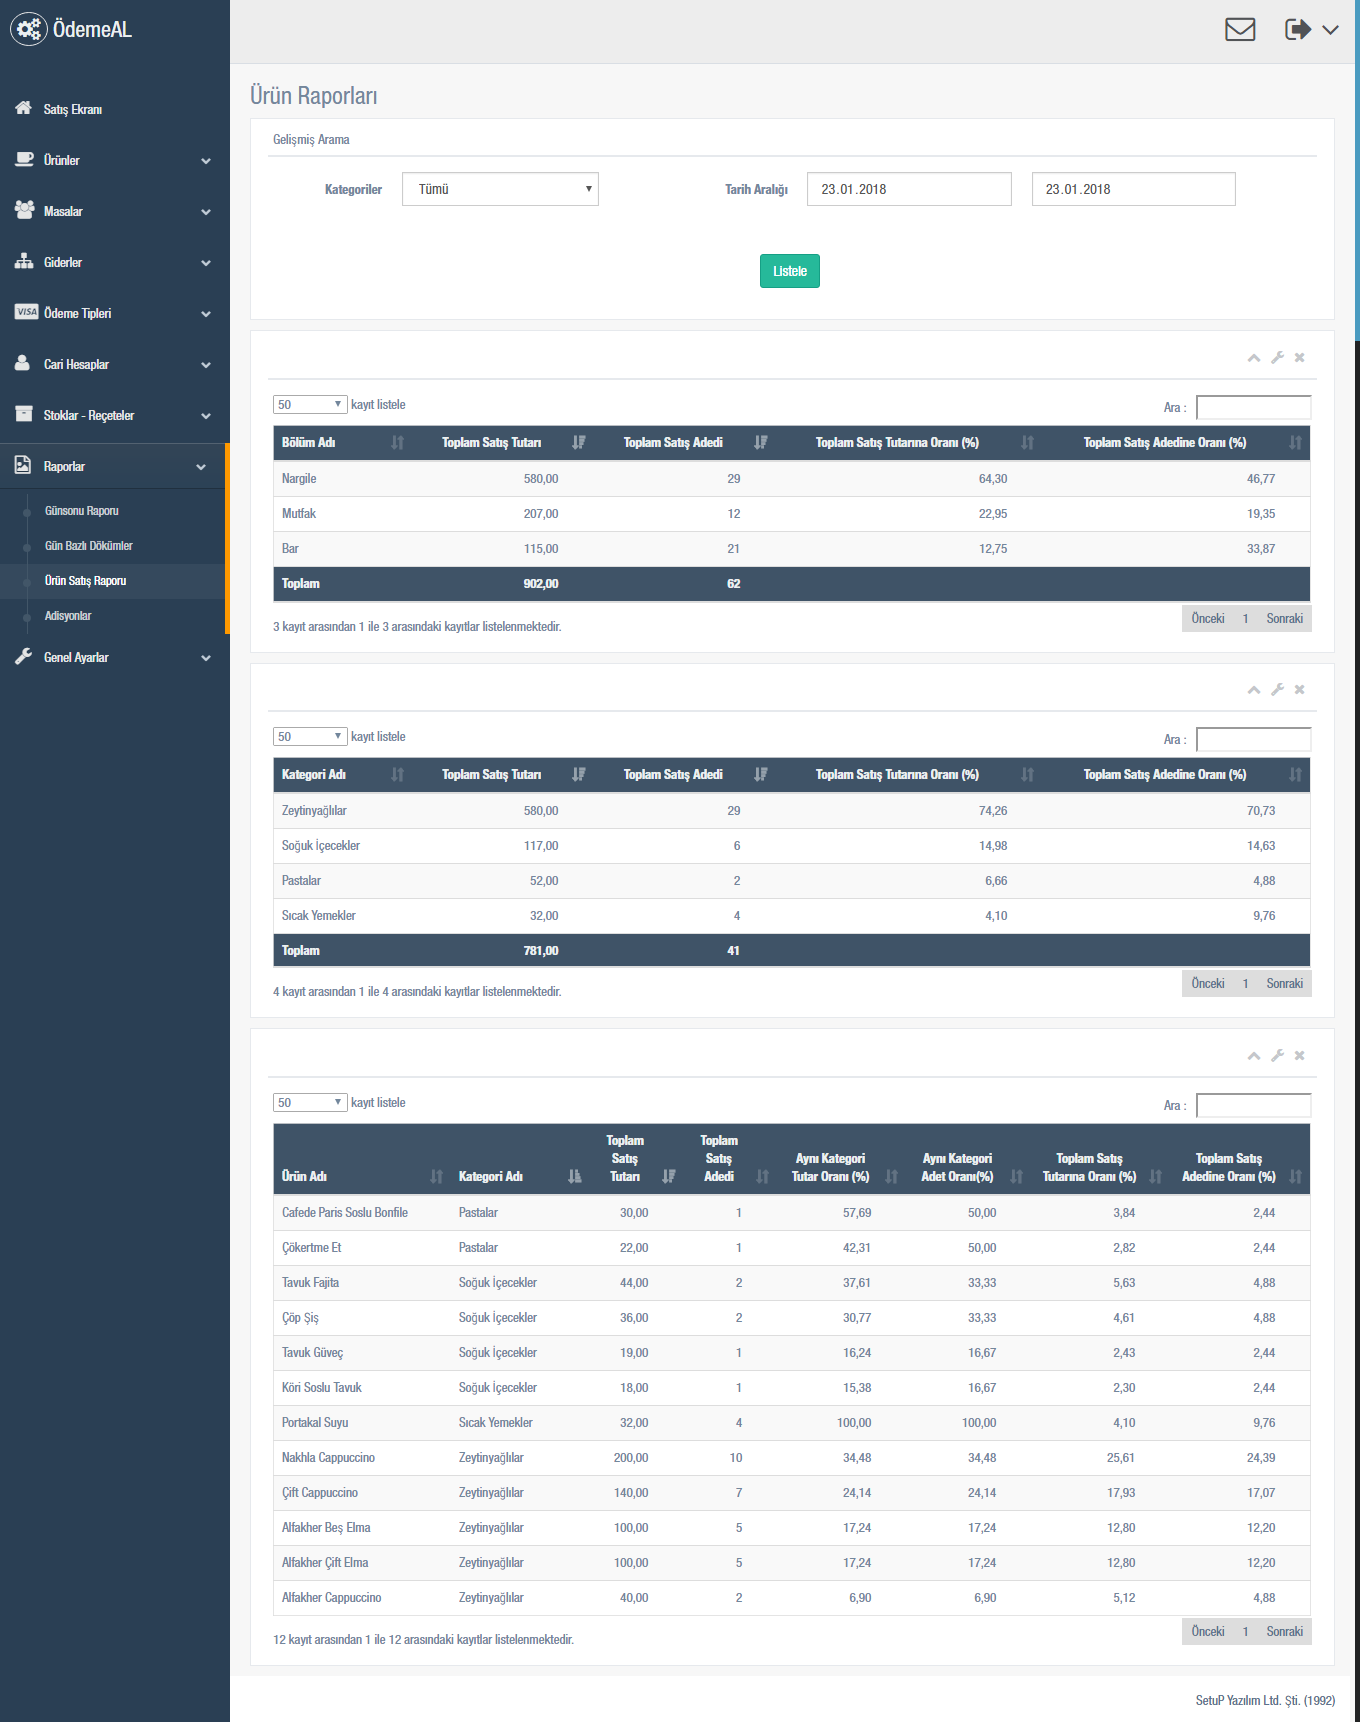Open settings wrench on Bölüm table panel
This screenshot has height=1722, width=1360.
(1277, 358)
